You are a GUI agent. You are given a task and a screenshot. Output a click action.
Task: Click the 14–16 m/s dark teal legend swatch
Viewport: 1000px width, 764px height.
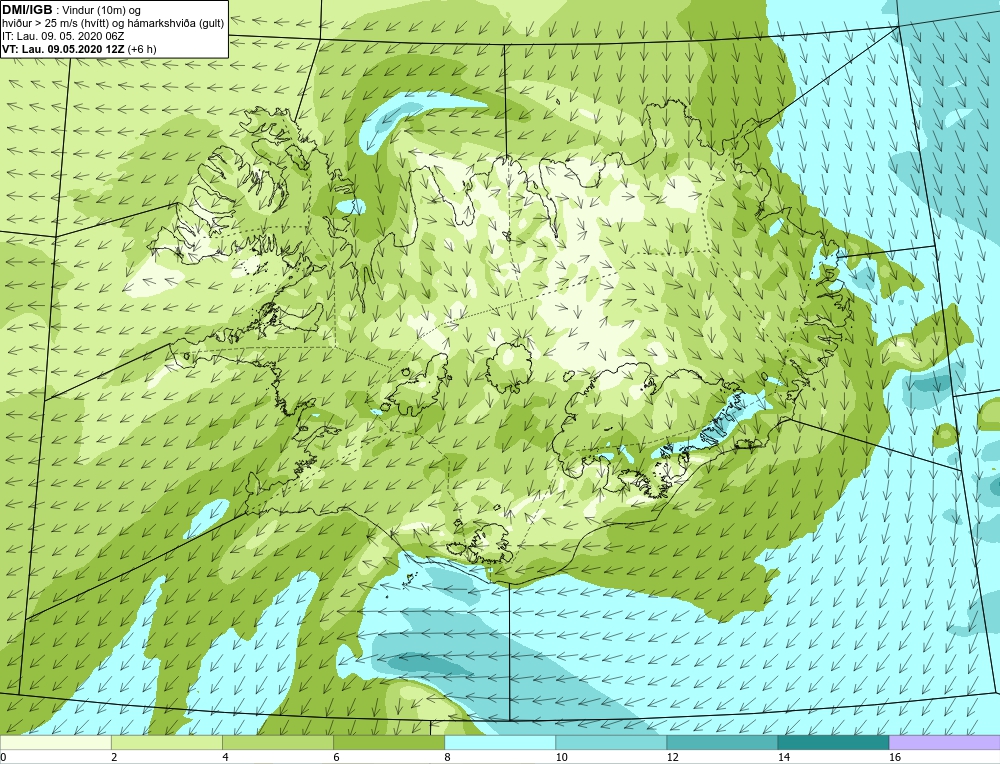832,742
